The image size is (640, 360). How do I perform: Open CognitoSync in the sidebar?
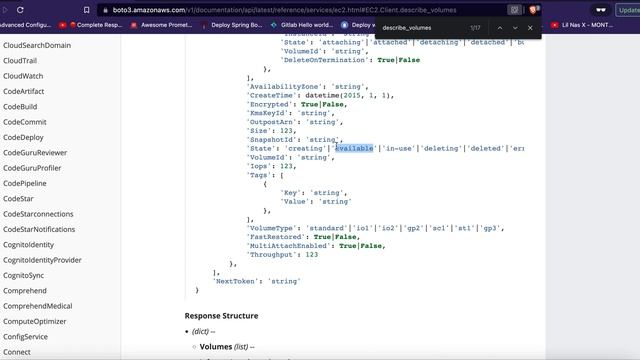click(23, 276)
